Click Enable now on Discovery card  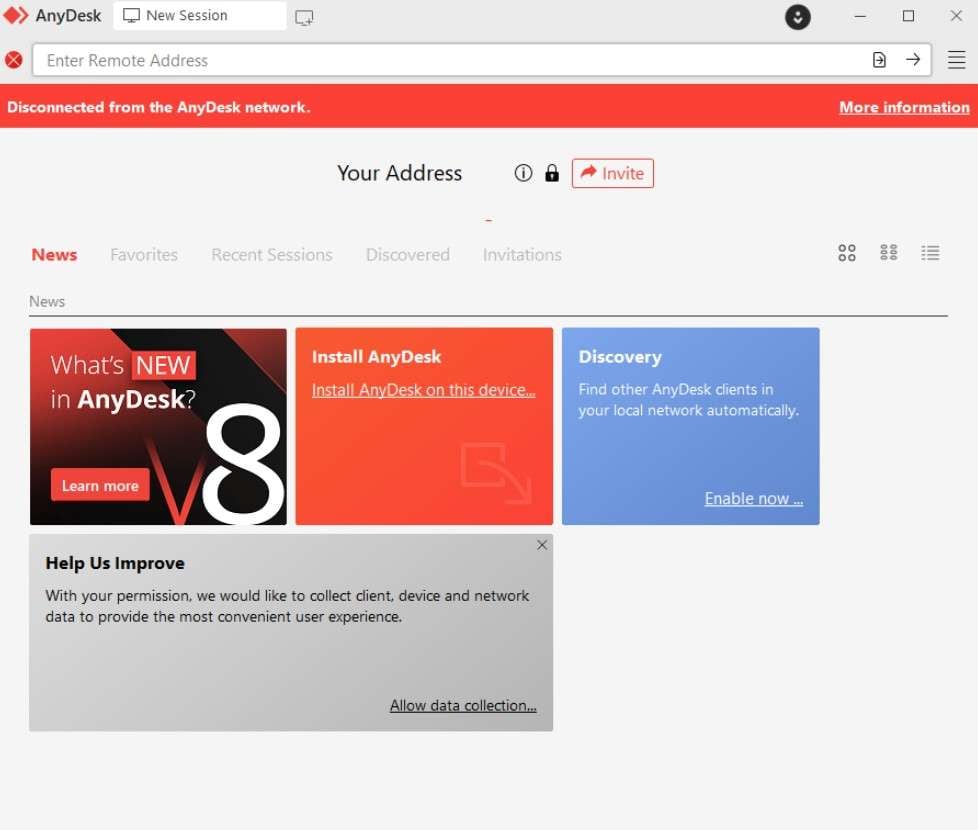click(753, 499)
